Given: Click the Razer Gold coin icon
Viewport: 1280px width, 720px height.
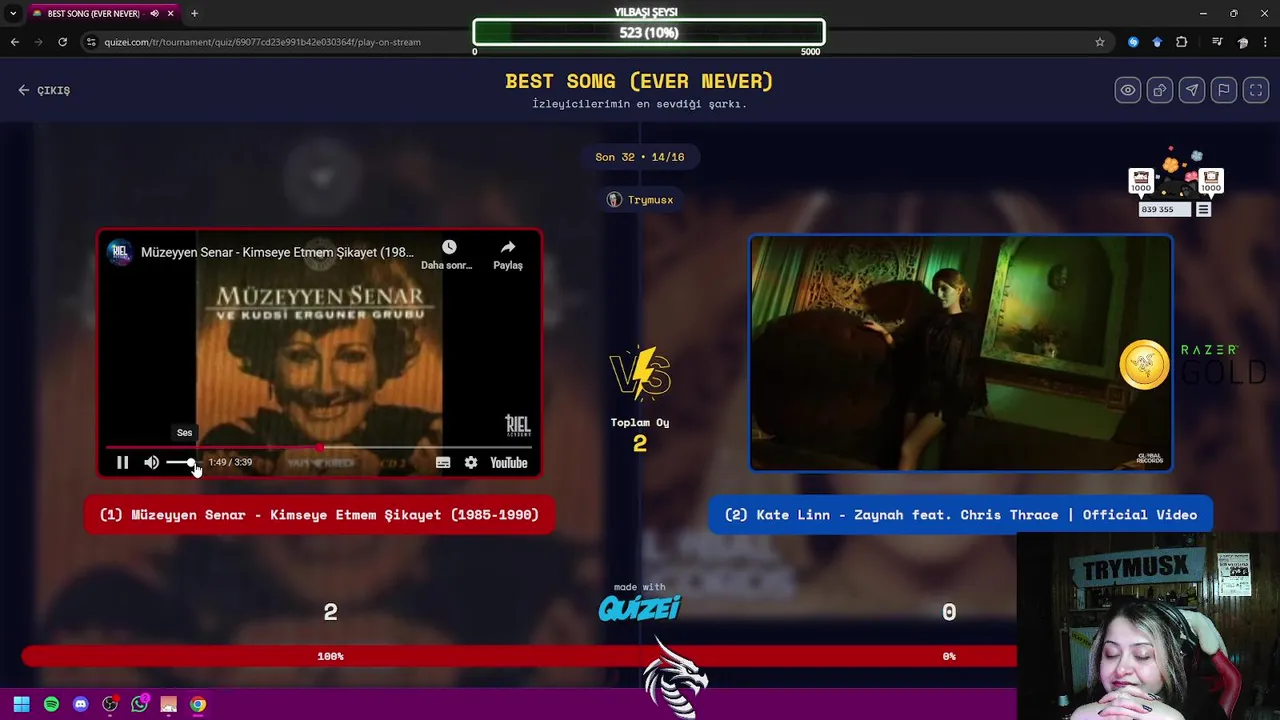Looking at the screenshot, I should click(1144, 364).
